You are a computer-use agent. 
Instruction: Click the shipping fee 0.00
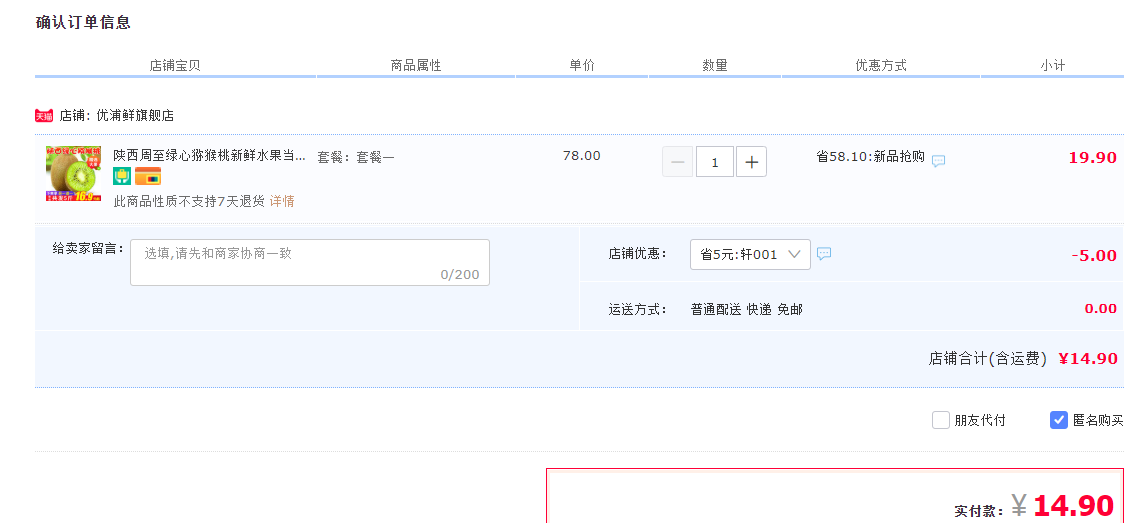[x=1100, y=309]
